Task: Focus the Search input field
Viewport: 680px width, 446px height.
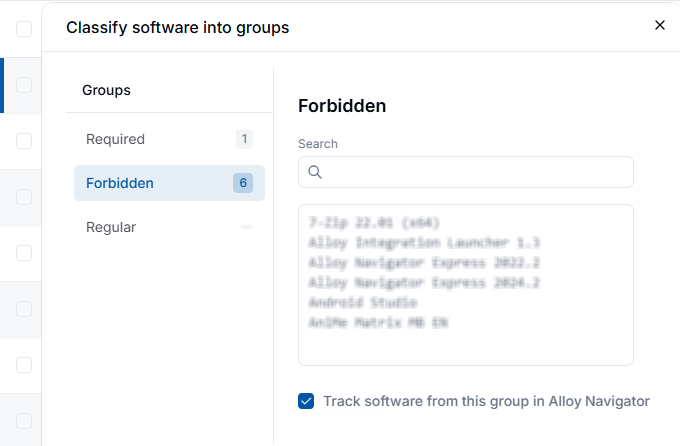Action: coord(466,172)
